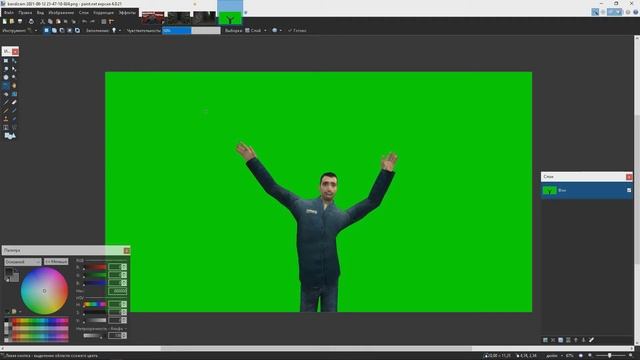
Task: Duplicate layer icon in Layers panel
Action: (561, 340)
